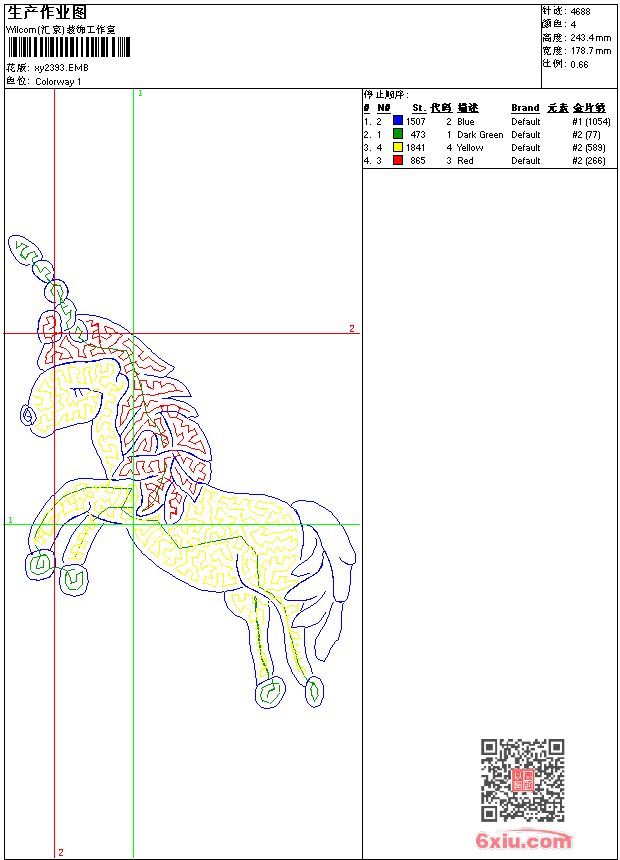Click the Red color swatch in row 4
The width and height of the screenshot is (620, 860).
(x=398, y=160)
